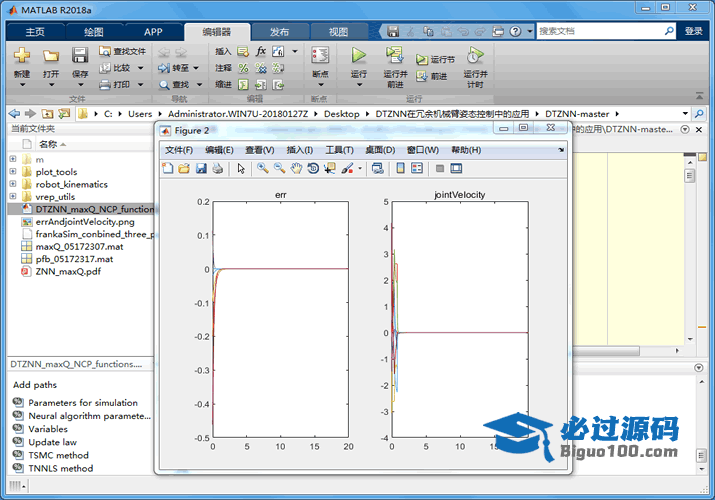715x500 pixels.
Task: Click Run and Advance (运行并前进) icon
Action: tap(394, 55)
